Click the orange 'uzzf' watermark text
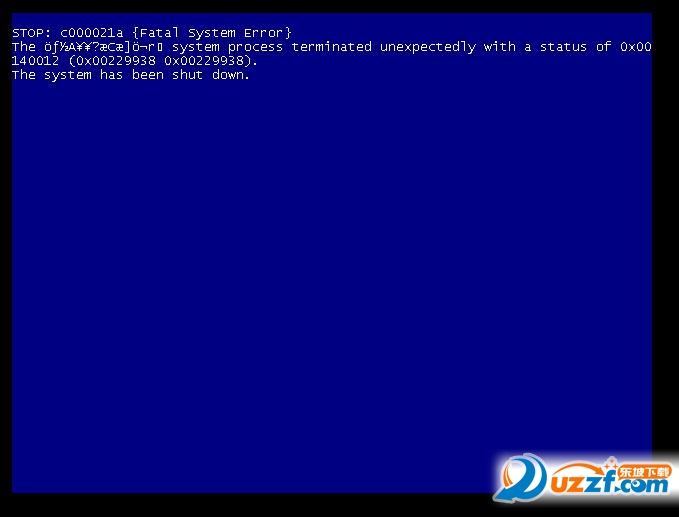 click(582, 483)
